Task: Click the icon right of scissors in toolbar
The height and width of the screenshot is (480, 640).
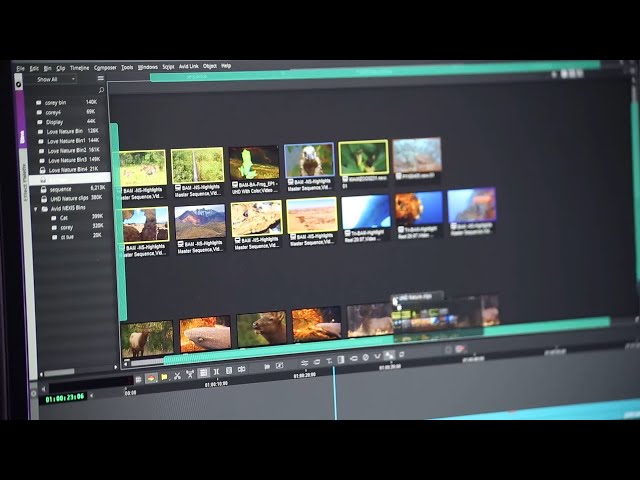Action: tap(190, 374)
